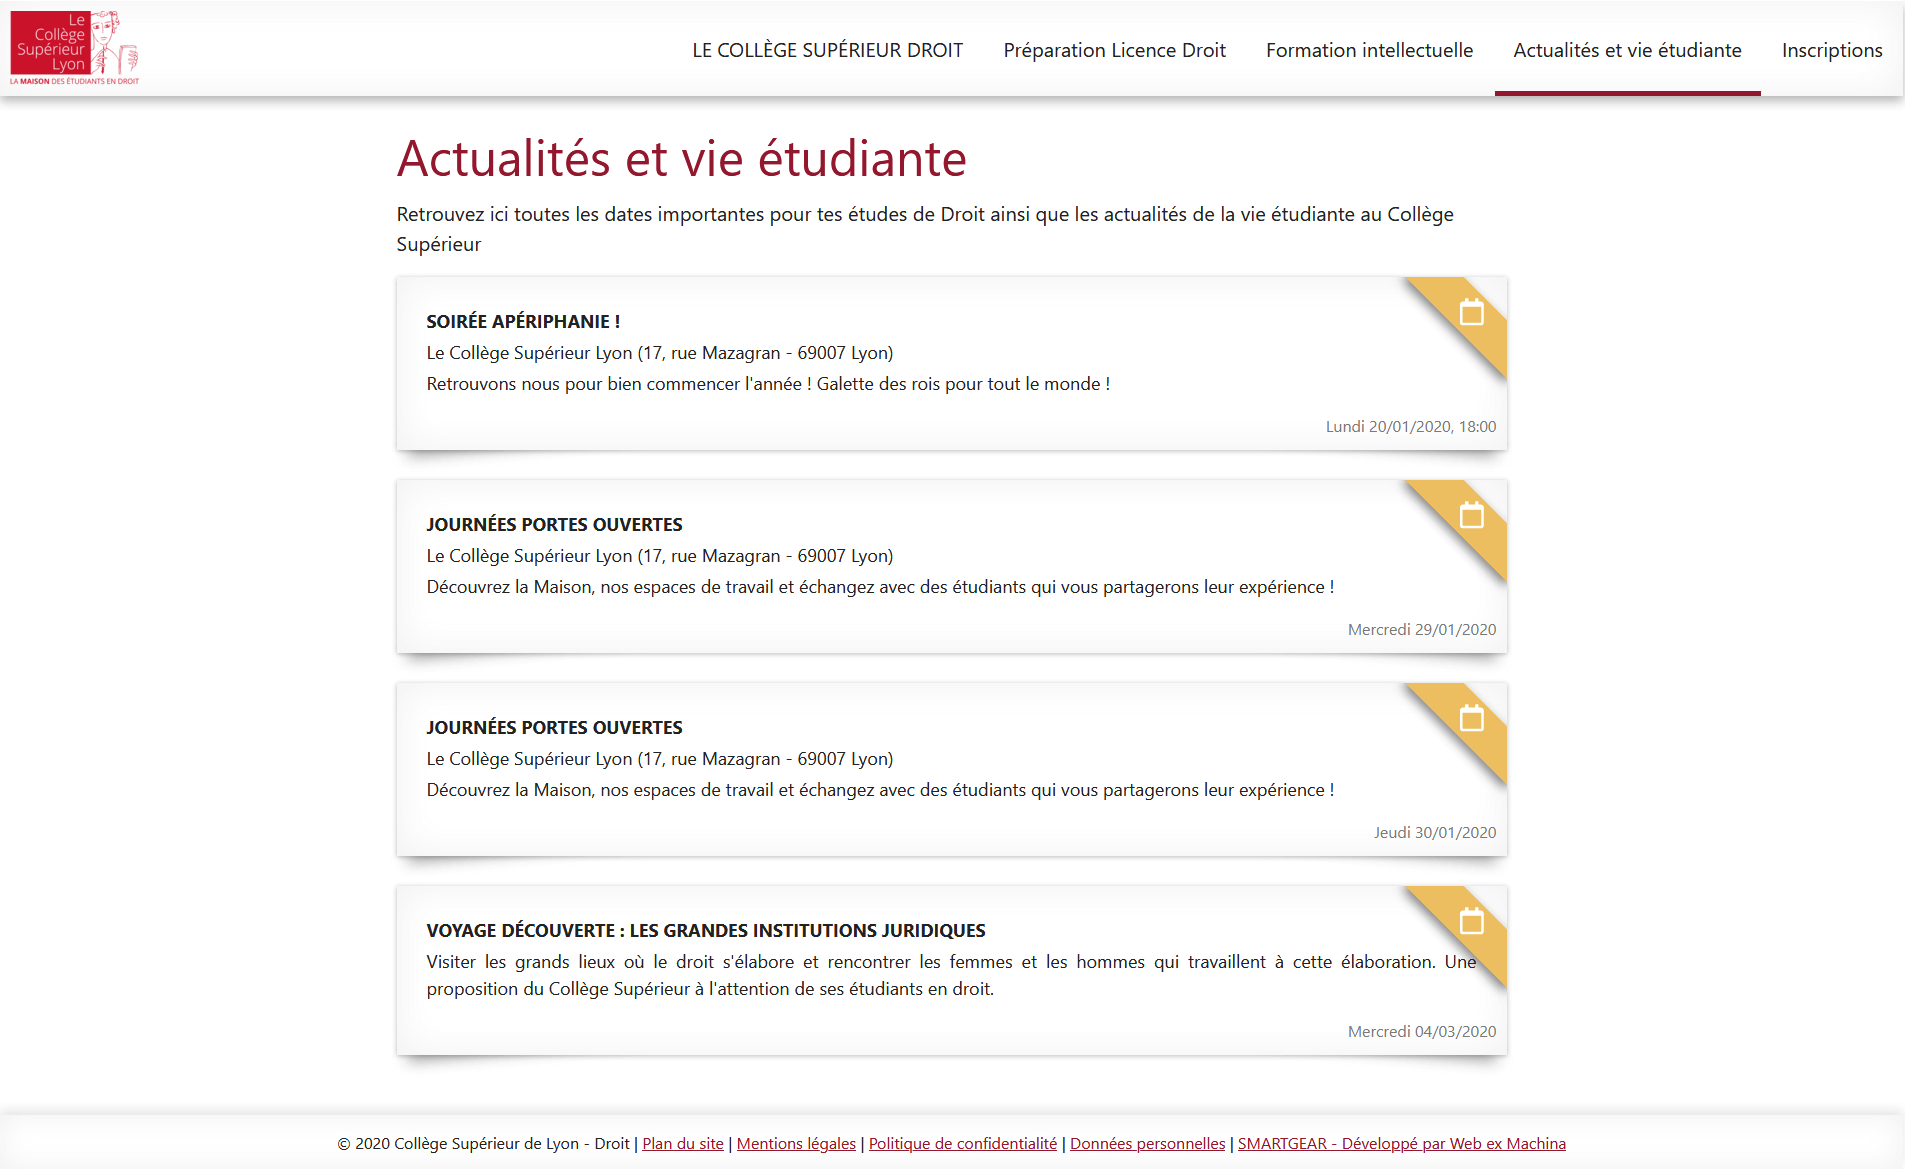This screenshot has width=1905, height=1169.
Task: Click Découvrez la Maison text in 29/01/2020 card
Action: 880,587
